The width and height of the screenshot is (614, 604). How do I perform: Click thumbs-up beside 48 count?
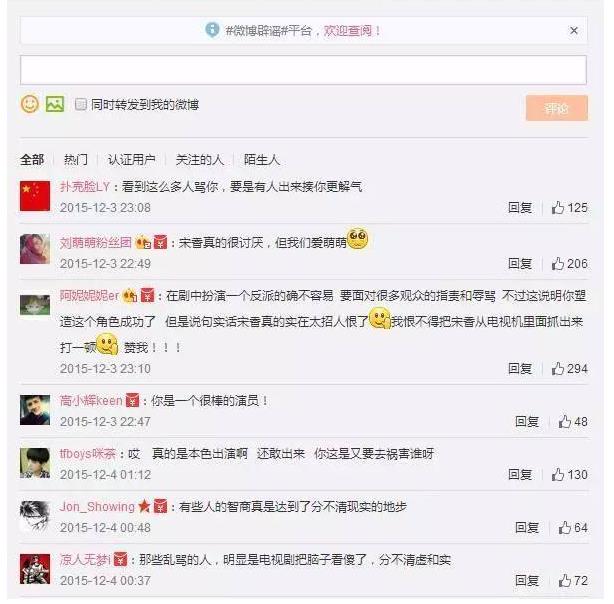point(565,422)
